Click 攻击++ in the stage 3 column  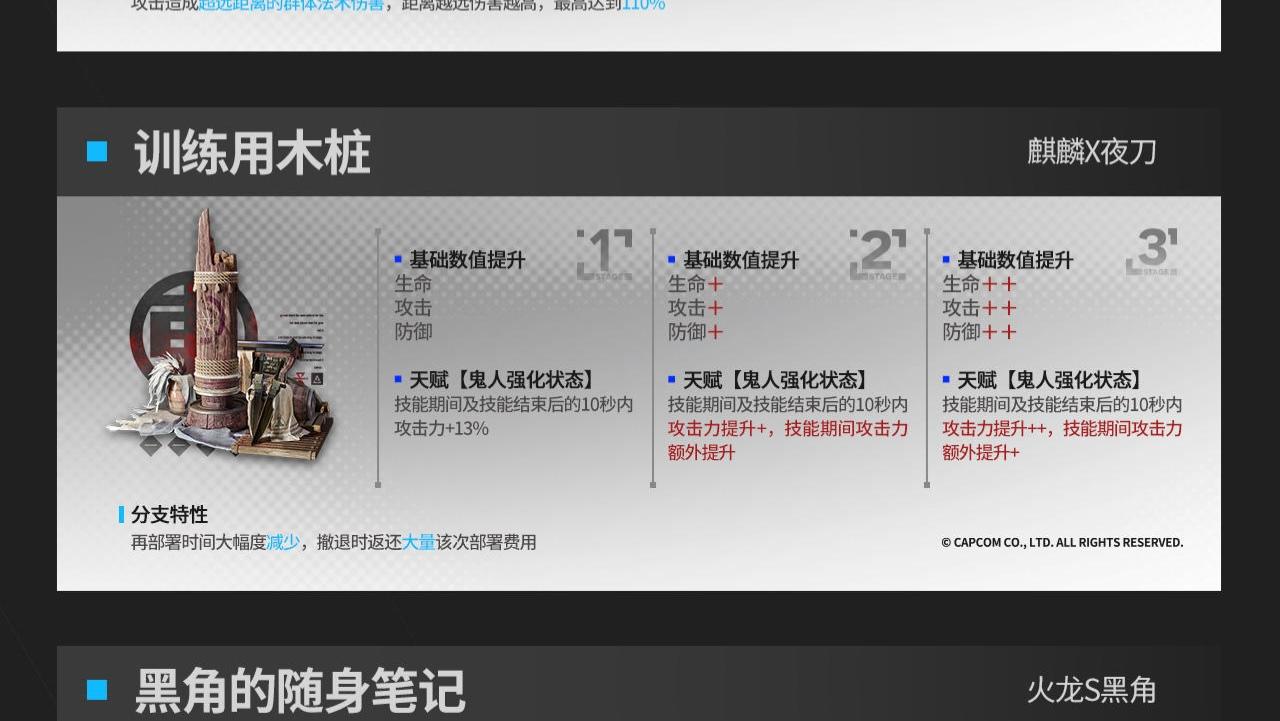[x=979, y=308]
